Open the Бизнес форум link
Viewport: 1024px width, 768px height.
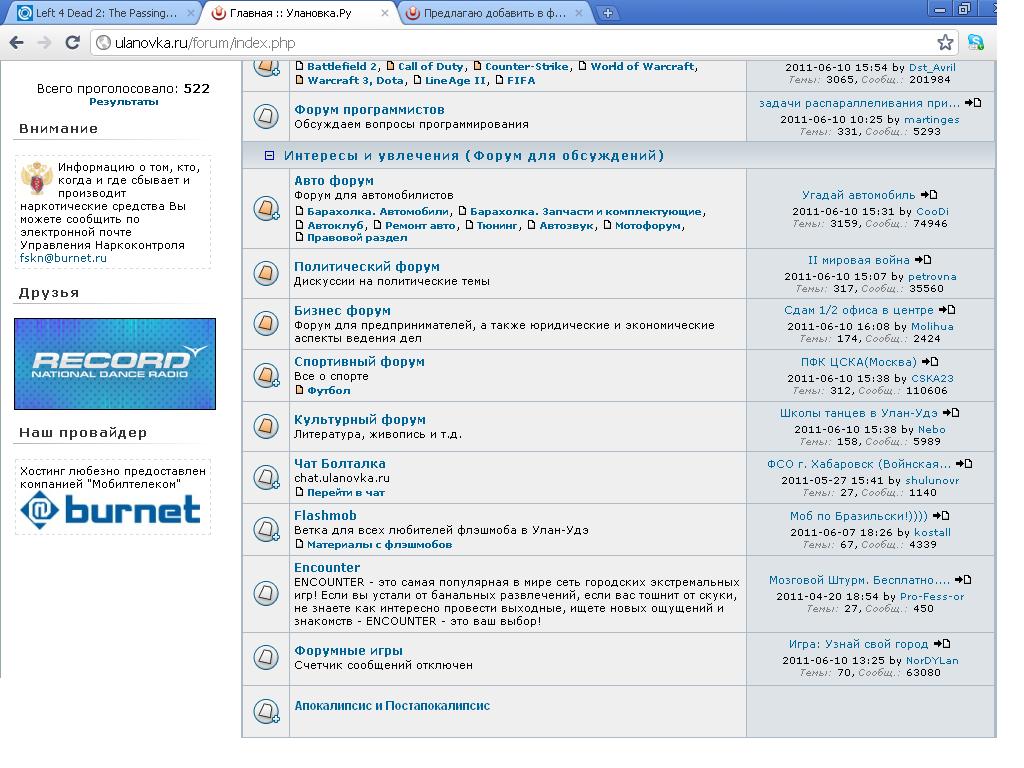click(342, 311)
